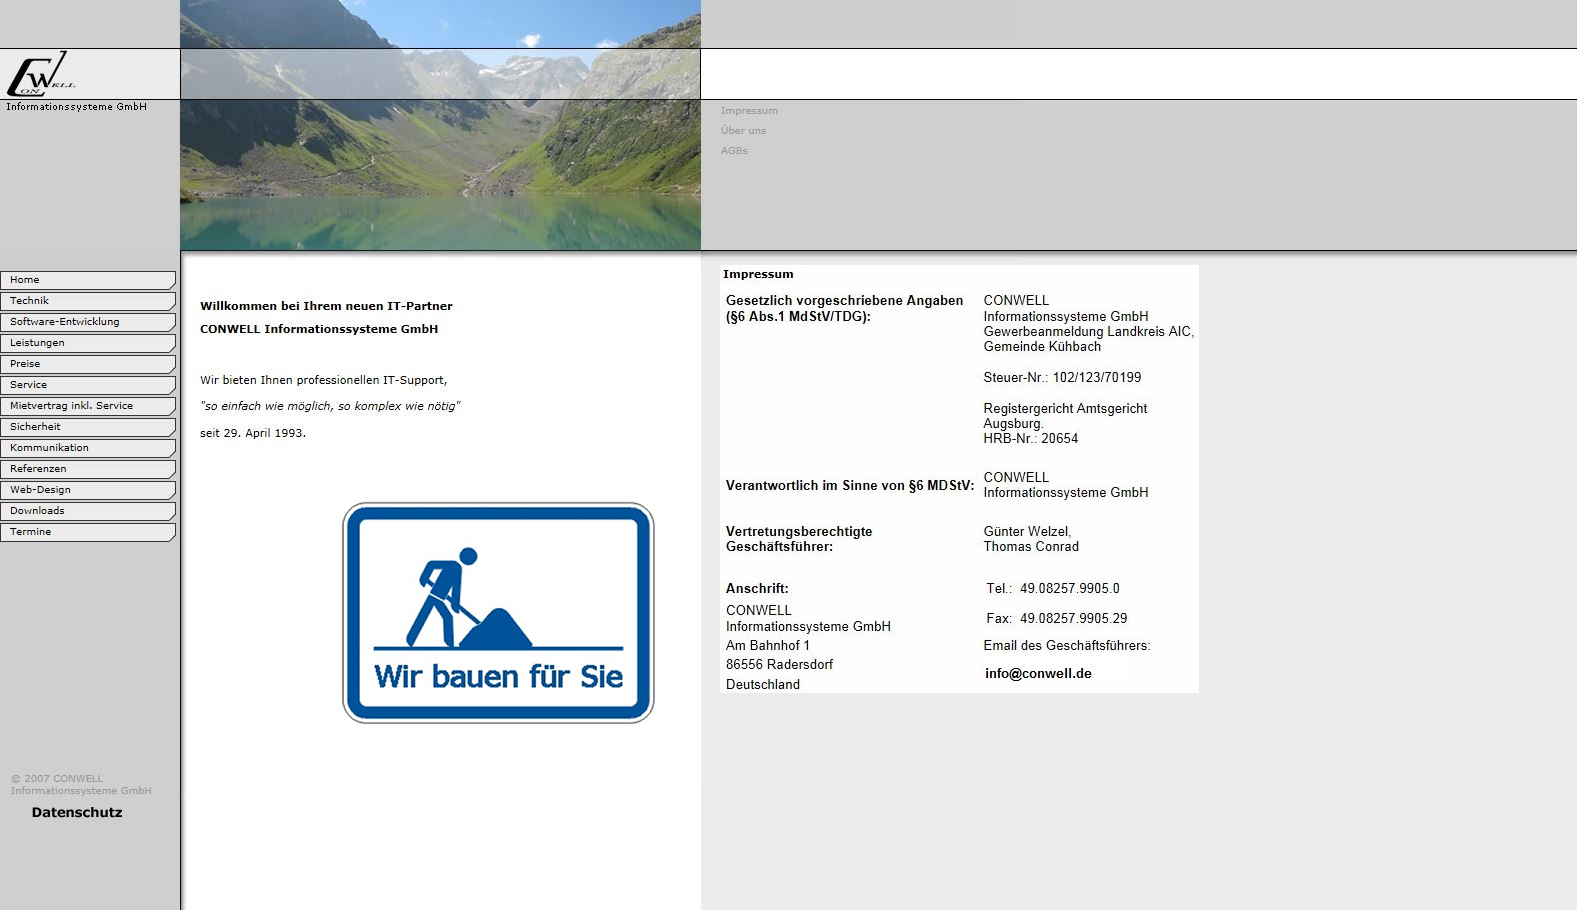The height and width of the screenshot is (910, 1577).
Task: Open the Preise page
Action: (88, 364)
